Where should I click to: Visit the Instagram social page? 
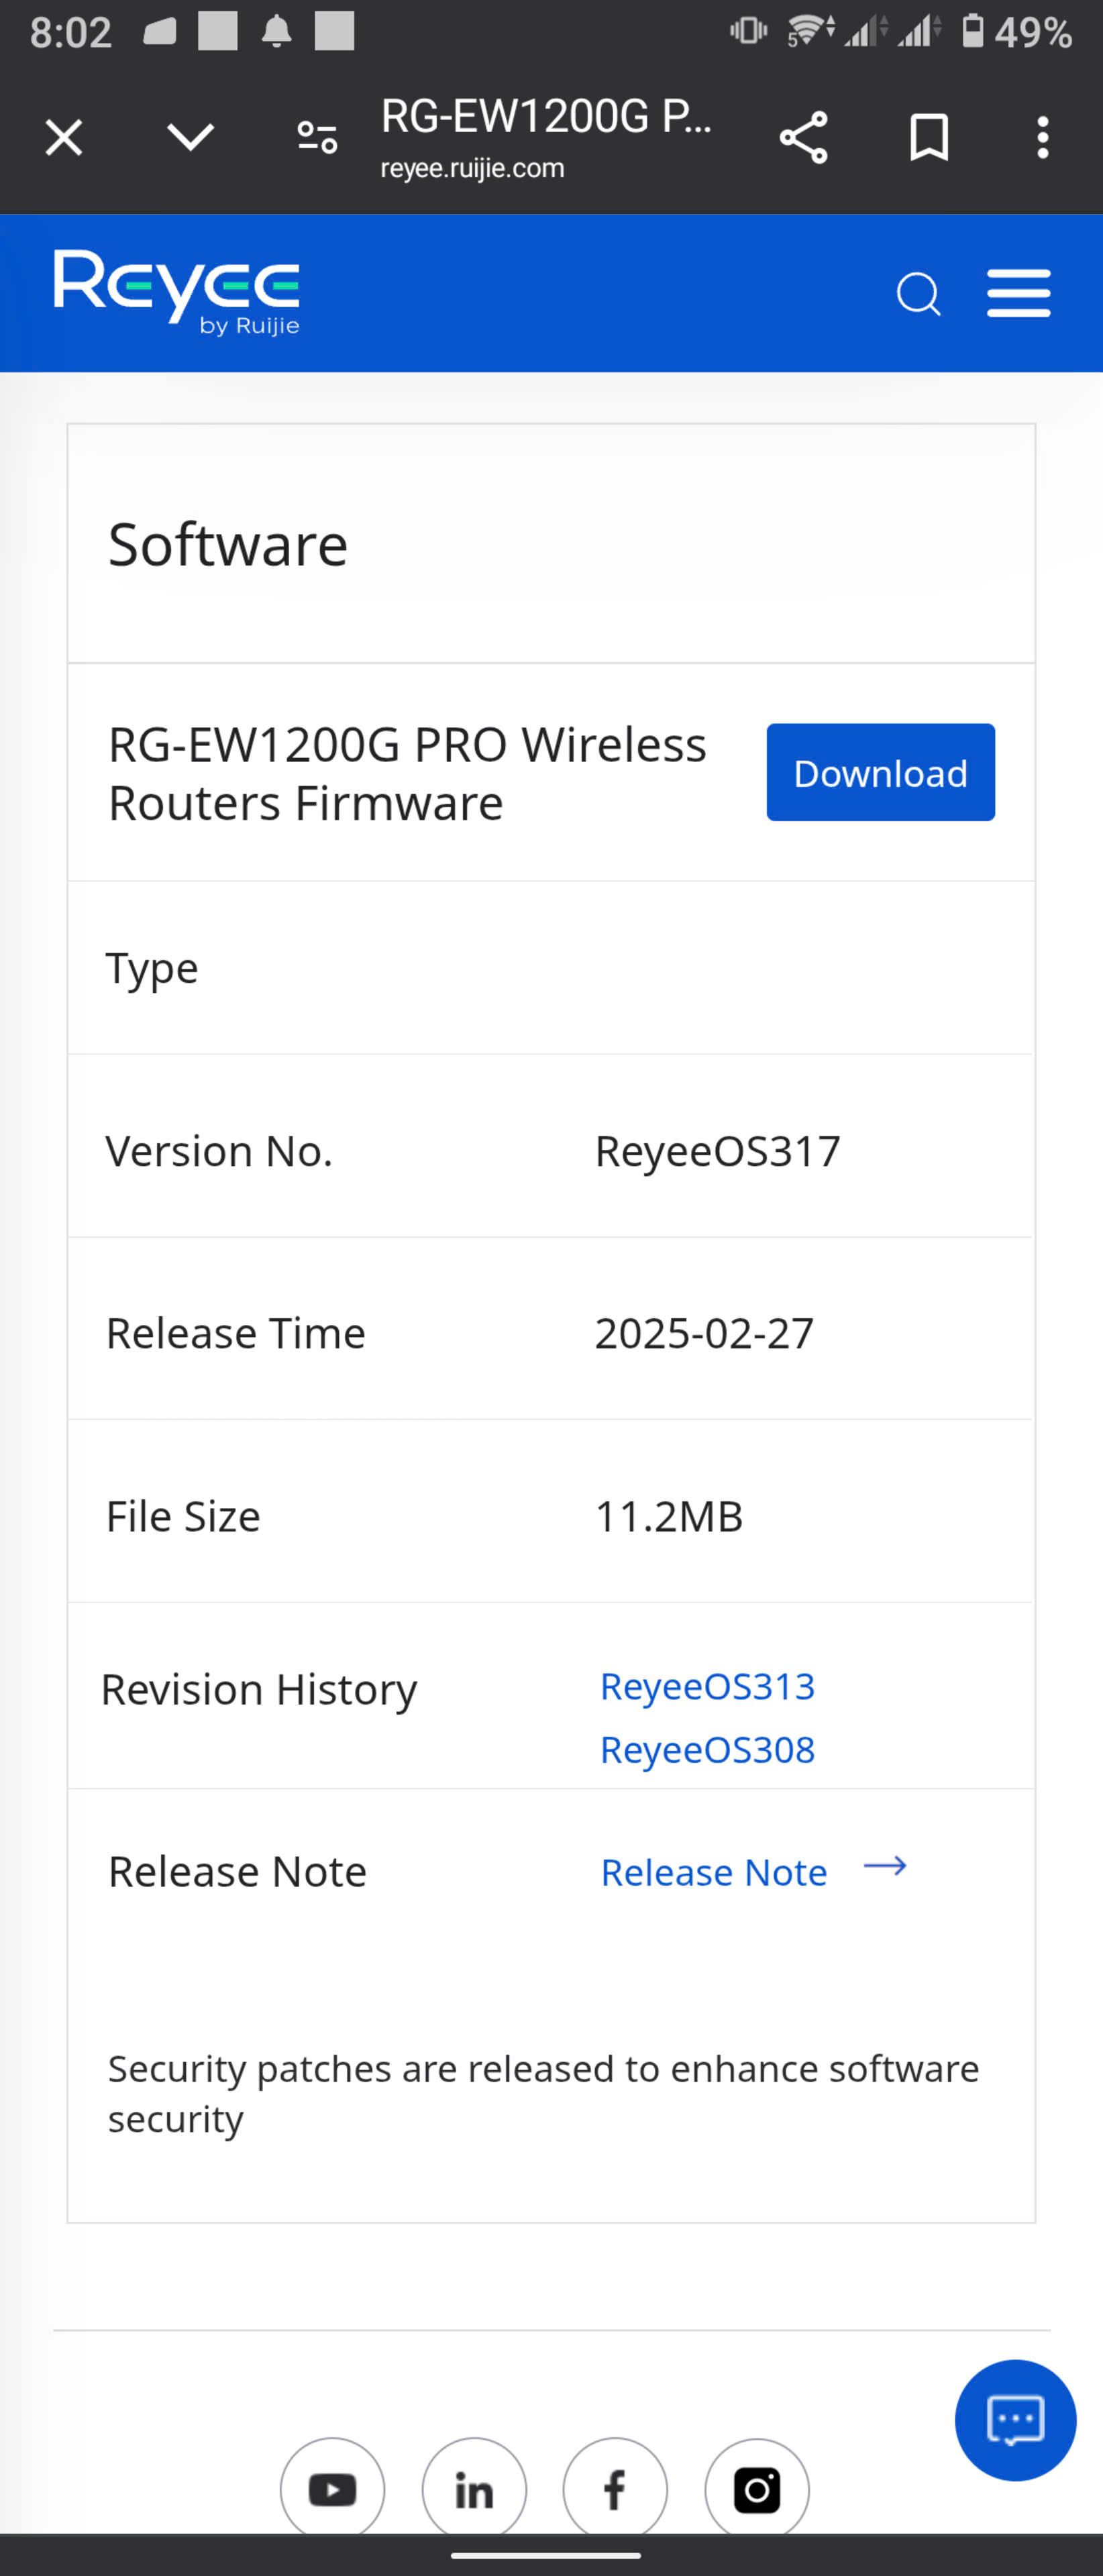tap(757, 2489)
